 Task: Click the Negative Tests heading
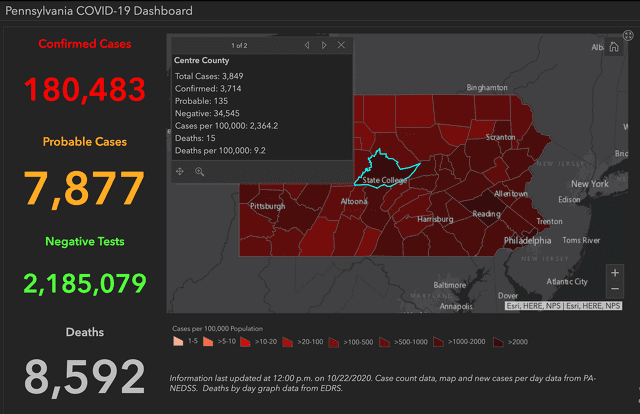(85, 241)
